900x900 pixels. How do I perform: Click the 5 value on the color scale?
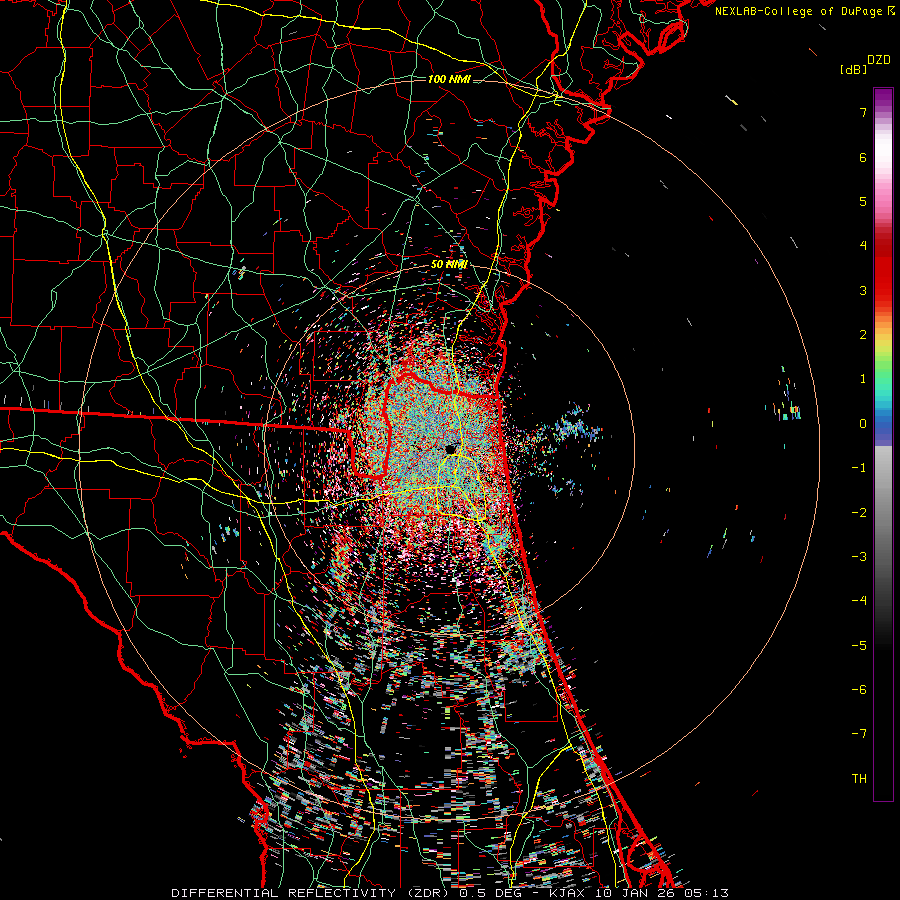point(863,201)
